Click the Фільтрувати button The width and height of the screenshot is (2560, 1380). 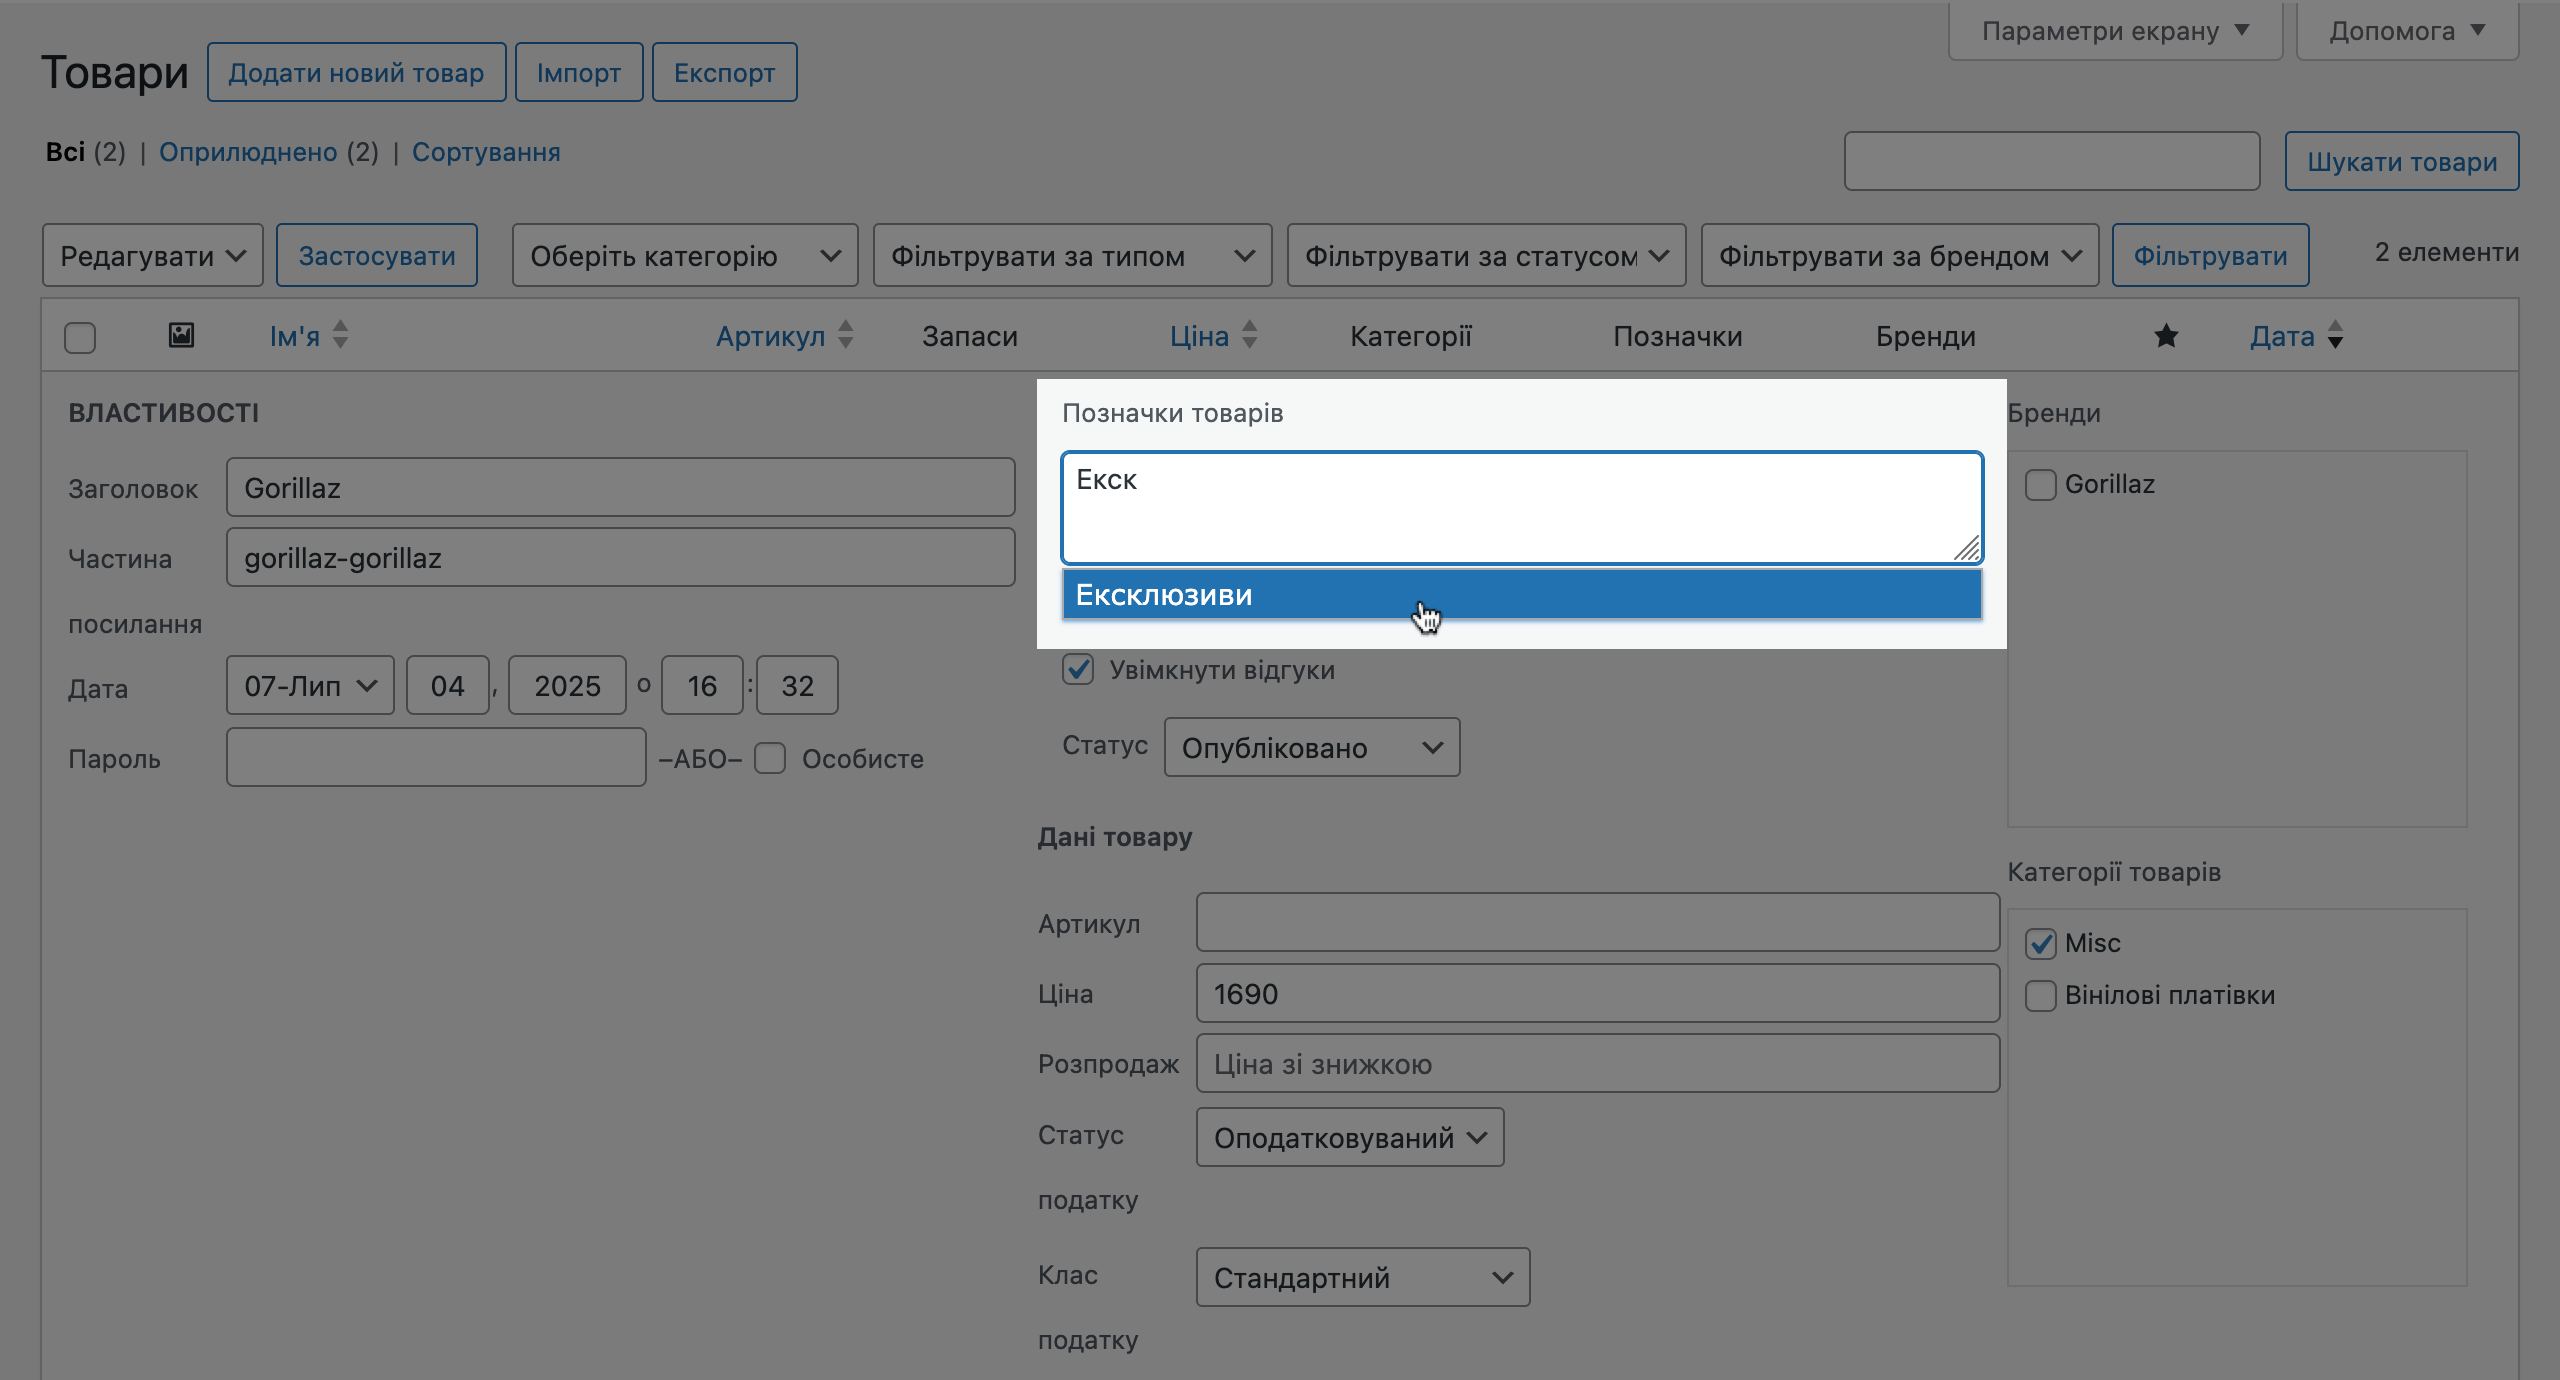2211,256
